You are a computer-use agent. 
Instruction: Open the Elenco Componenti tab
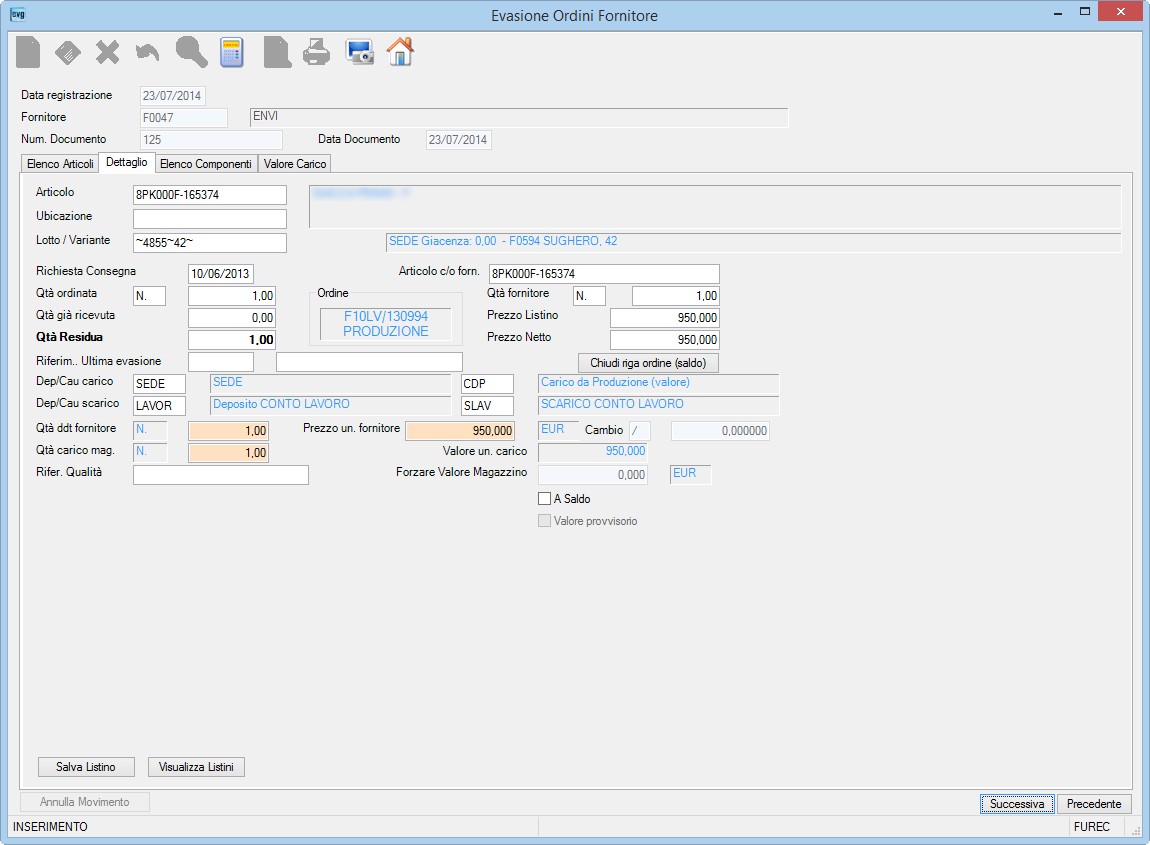point(205,164)
